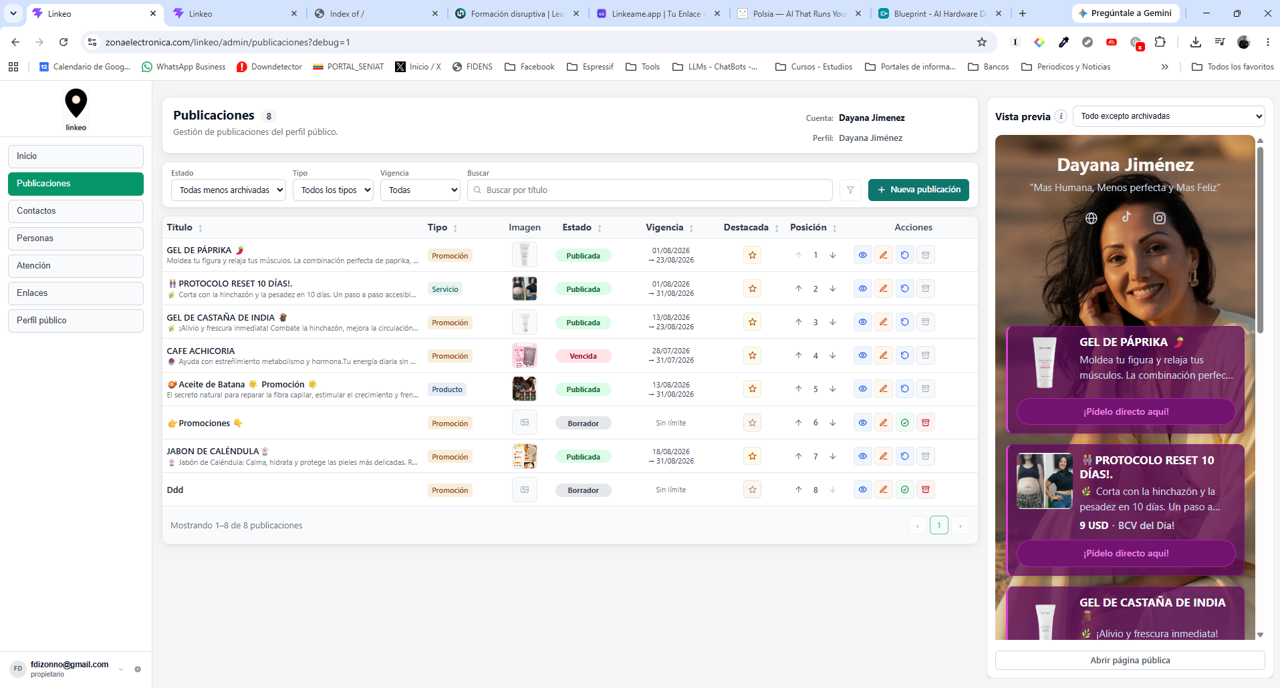Toggle featured star for GEL DE PÁPRIKA
Image resolution: width=1280 pixels, height=688 pixels.
752,255
